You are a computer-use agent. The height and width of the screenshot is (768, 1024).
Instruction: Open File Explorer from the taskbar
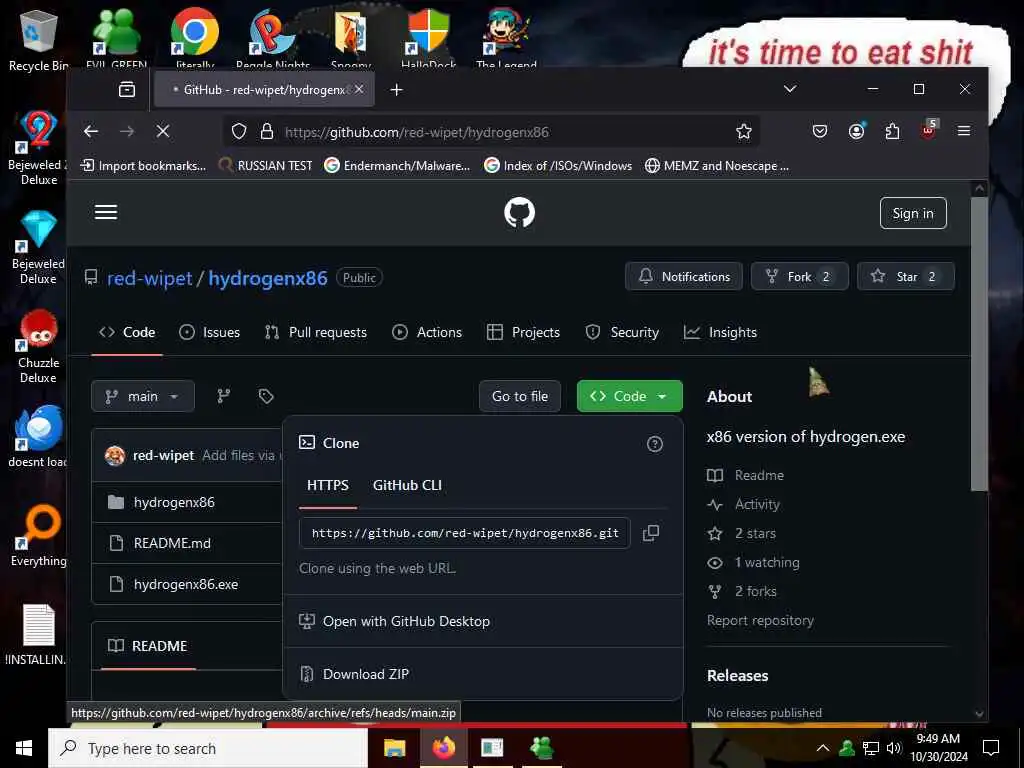coord(394,748)
